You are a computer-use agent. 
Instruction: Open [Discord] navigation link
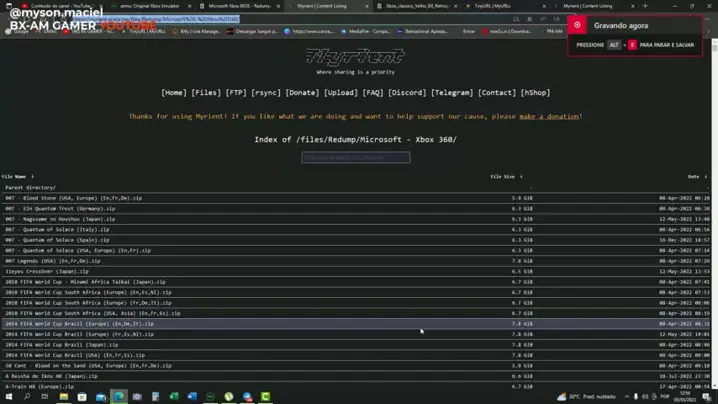[x=407, y=93]
